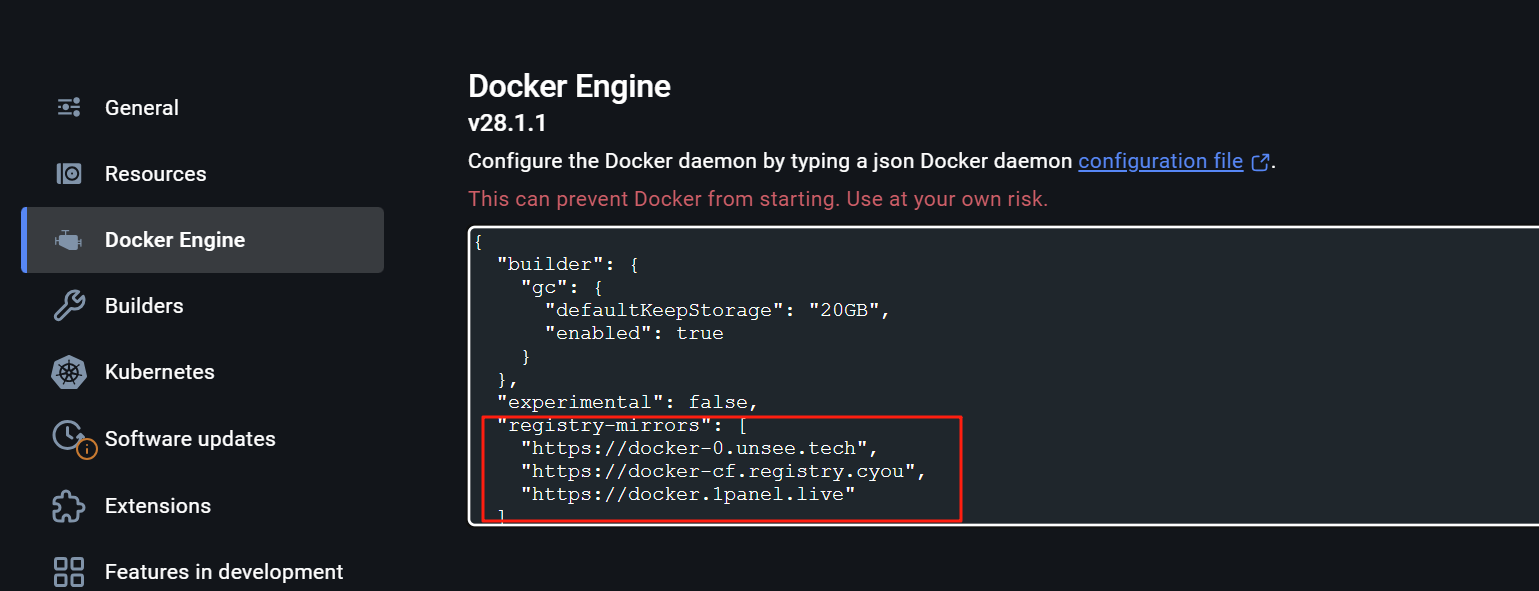Click the orange info badge on Software updates

click(87, 449)
